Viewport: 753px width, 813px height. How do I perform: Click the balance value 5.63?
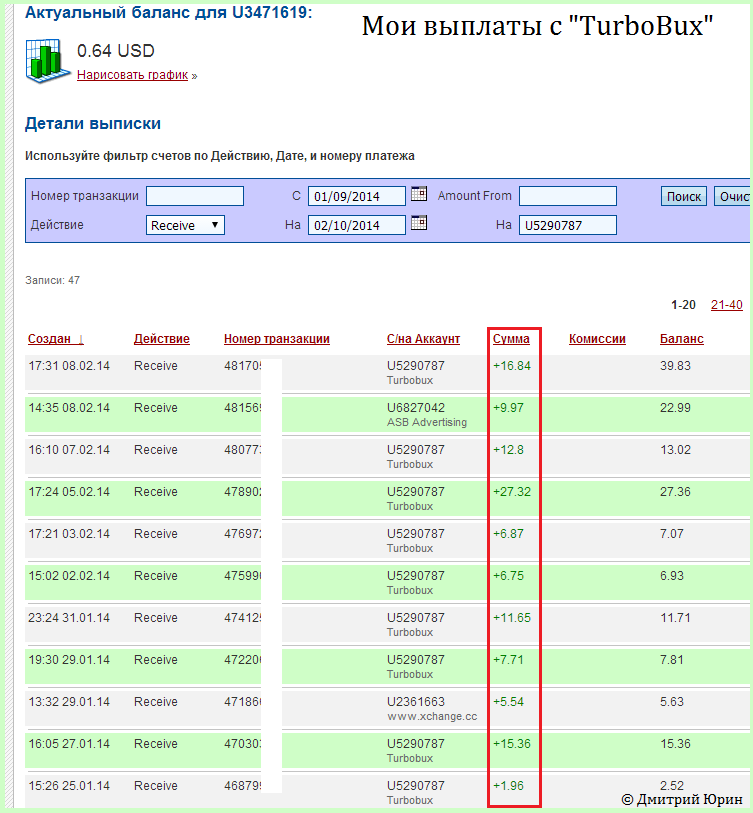pos(672,702)
